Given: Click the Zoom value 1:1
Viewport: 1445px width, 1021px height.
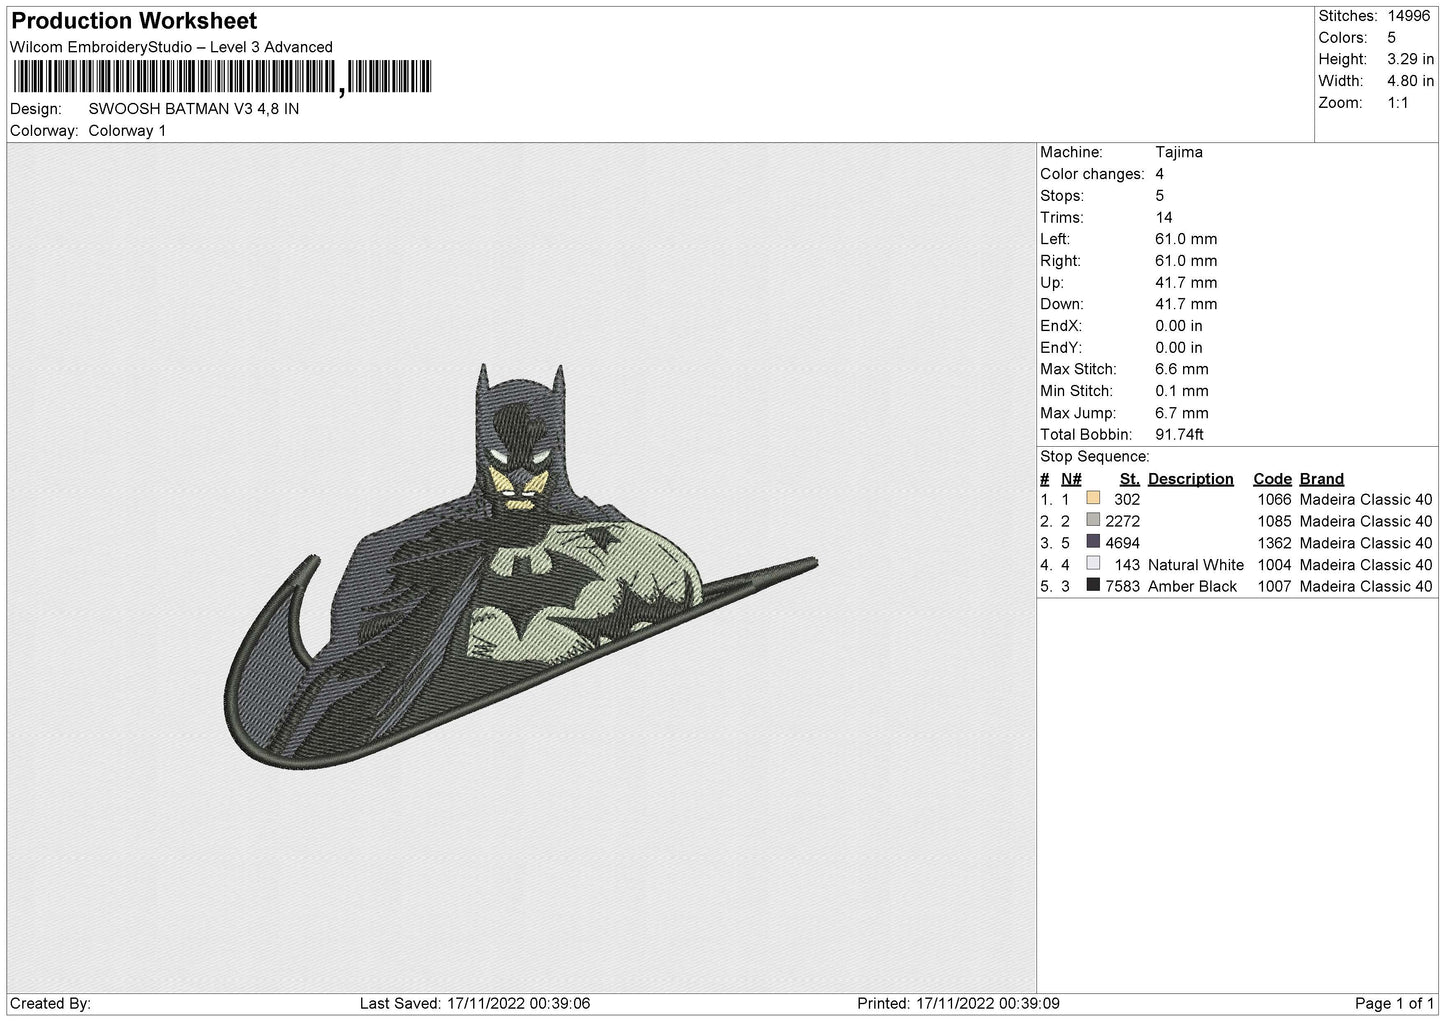Looking at the screenshot, I should [x=1398, y=103].
